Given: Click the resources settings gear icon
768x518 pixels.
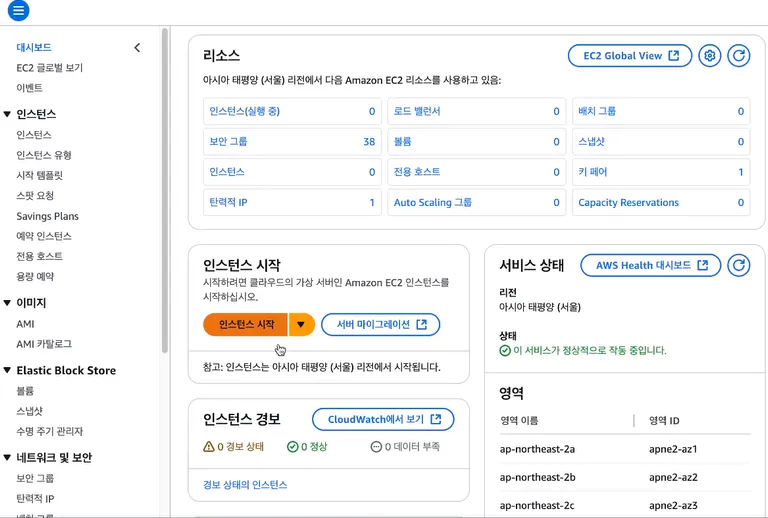Looking at the screenshot, I should 709,56.
